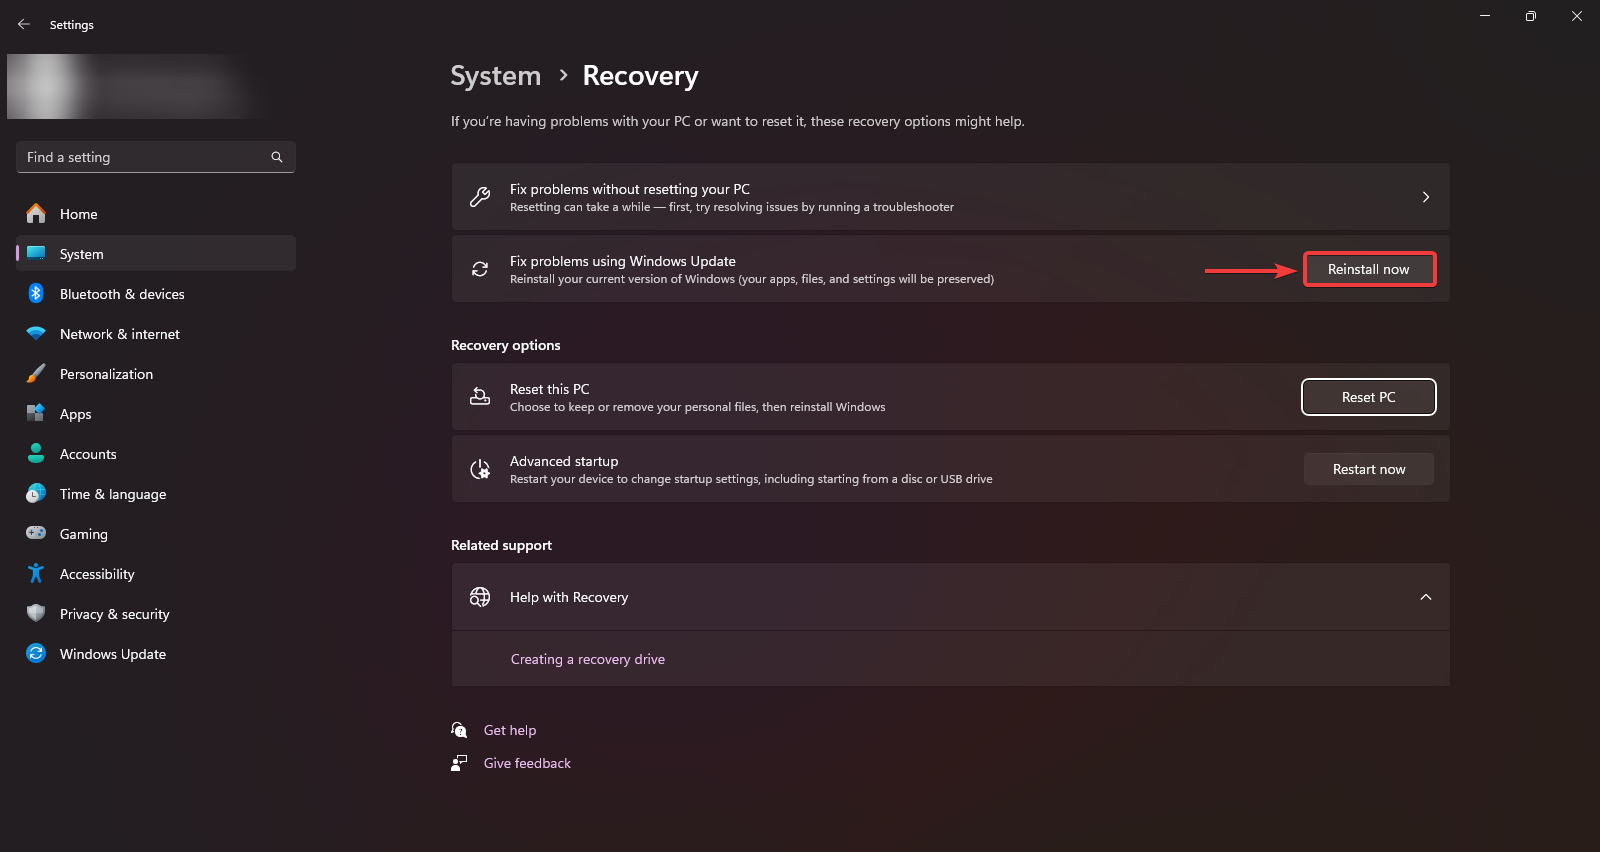Go to Bluetooth & devices settings
Image resolution: width=1600 pixels, height=852 pixels.
(x=156, y=293)
